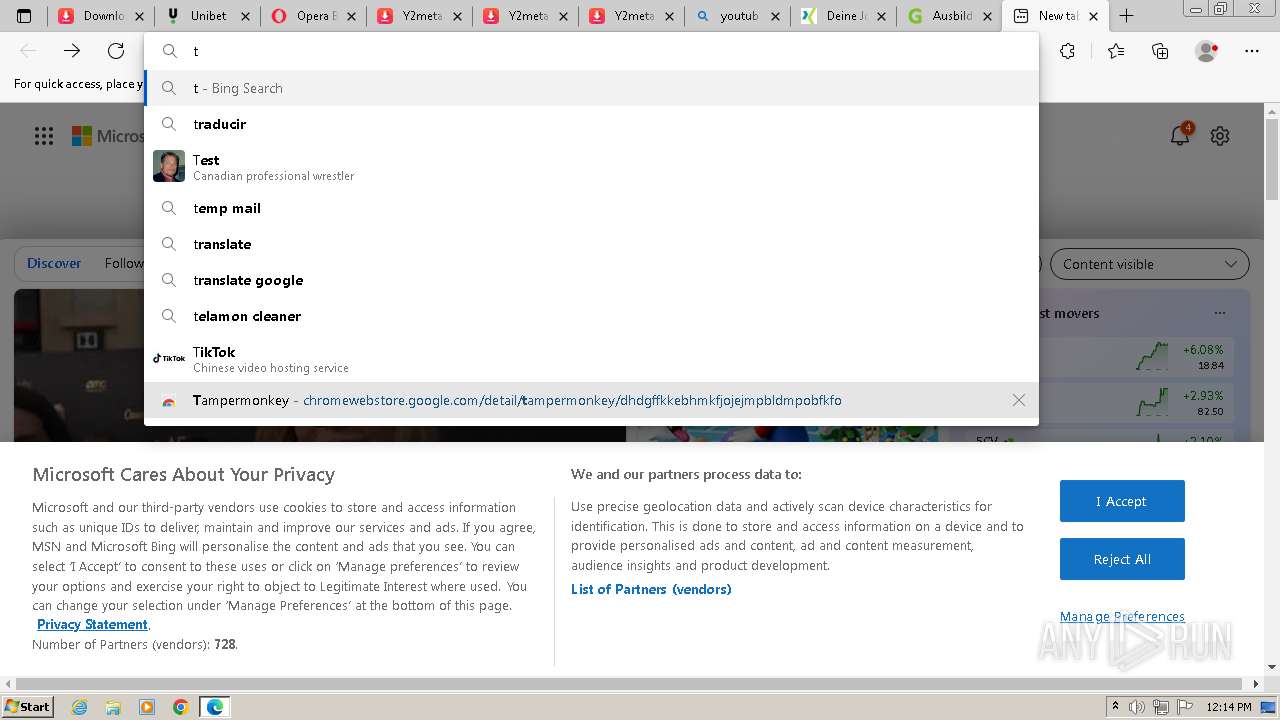The height and width of the screenshot is (720, 1280).
Task: Open Manage Preferences link
Action: (1122, 616)
